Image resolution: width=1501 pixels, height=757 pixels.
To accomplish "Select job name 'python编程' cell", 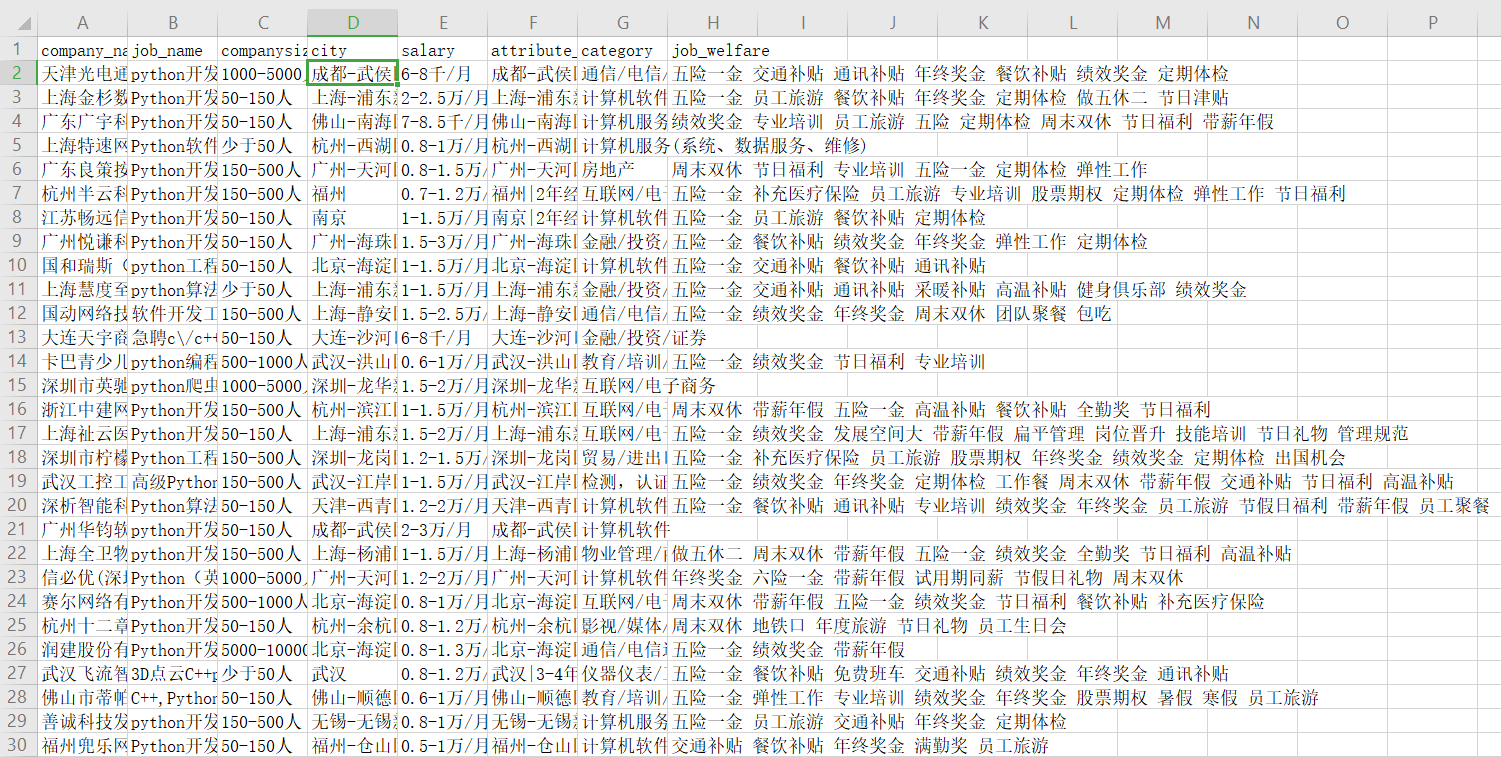I will pyautogui.click(x=173, y=362).
